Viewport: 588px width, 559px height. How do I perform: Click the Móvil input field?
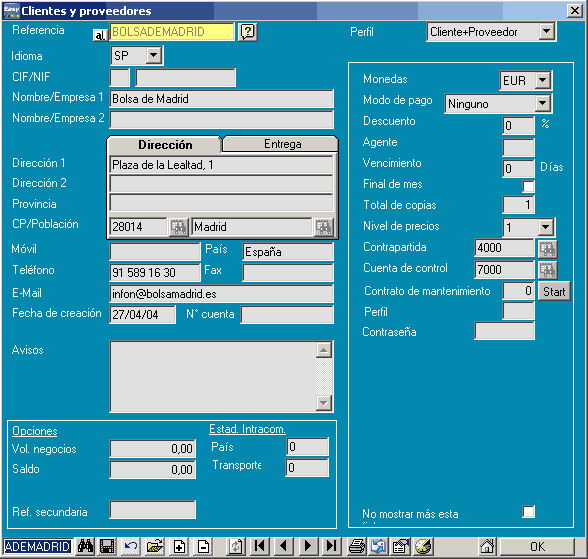click(x=155, y=251)
